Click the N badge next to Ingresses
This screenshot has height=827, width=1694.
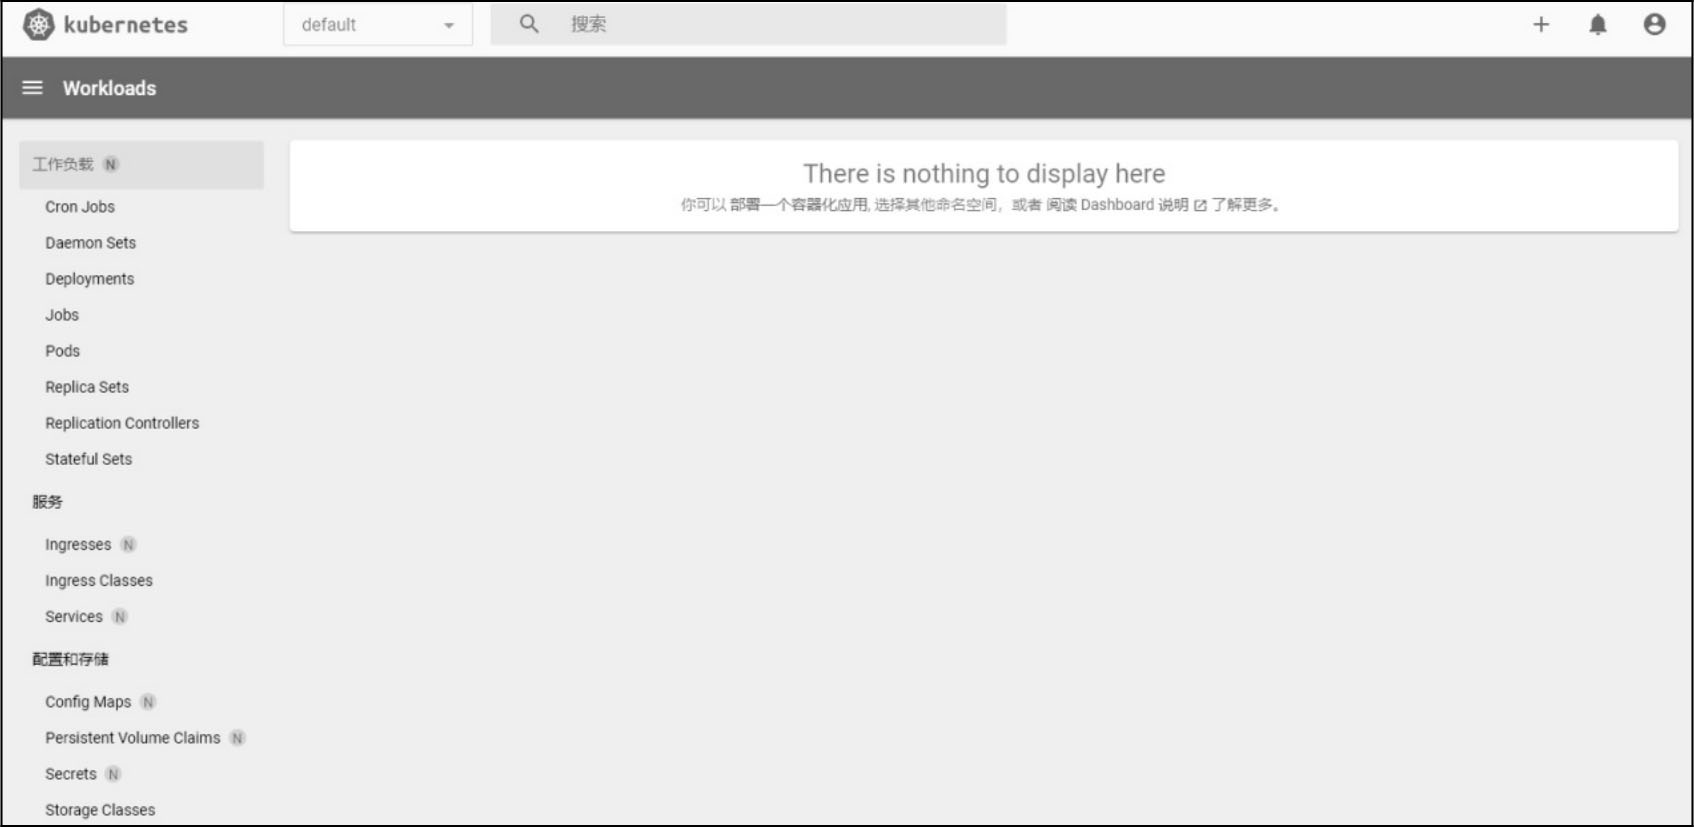point(128,545)
